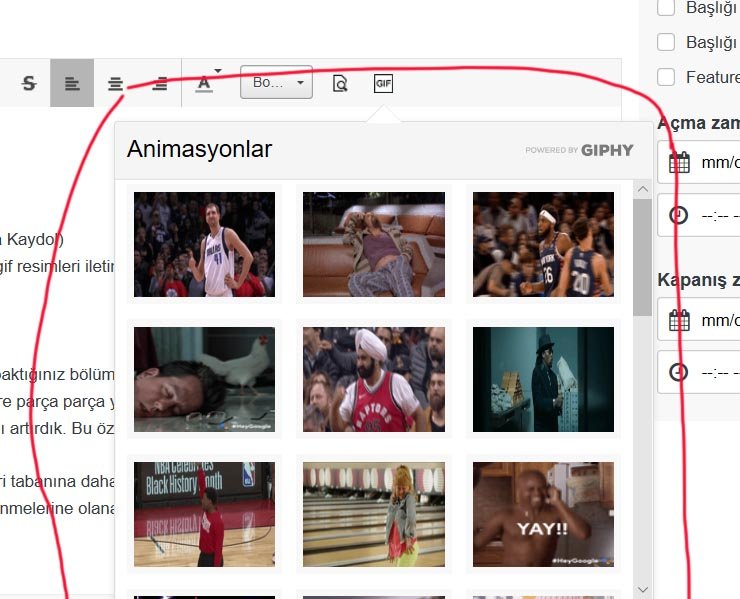Align text right
The image size is (740, 599).
[160, 84]
